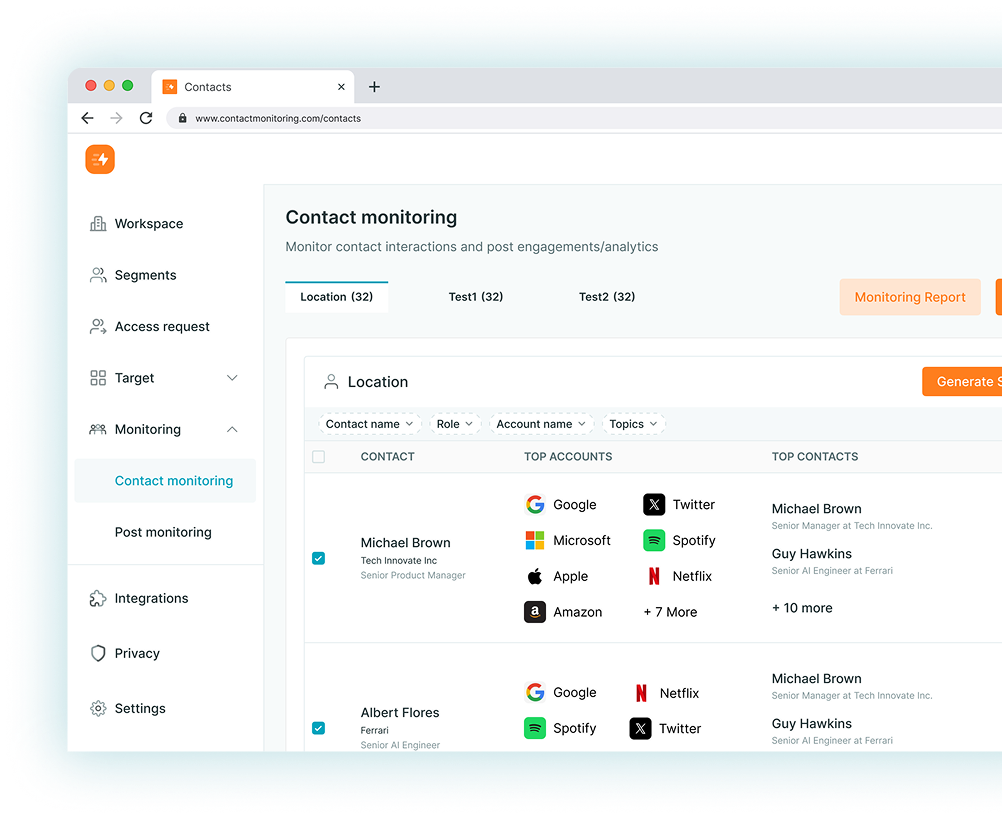The height and width of the screenshot is (819, 1002).
Task: Click 'Ferrari' under Albert Flores
Action: tap(374, 731)
